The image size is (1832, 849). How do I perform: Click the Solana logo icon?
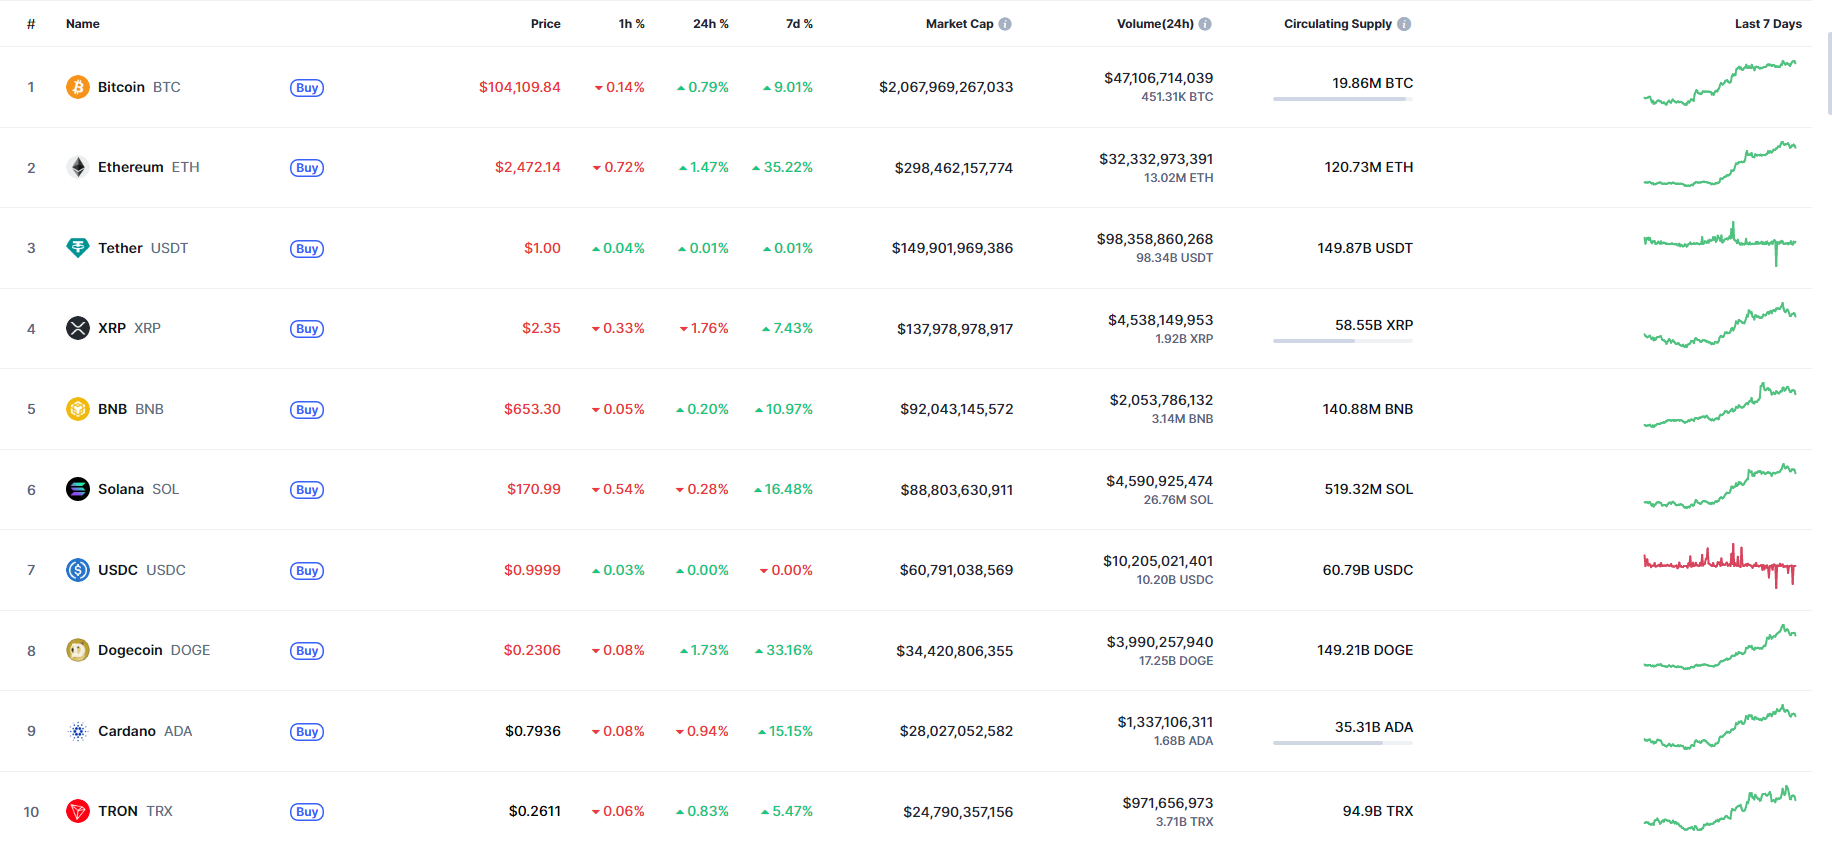(78, 489)
